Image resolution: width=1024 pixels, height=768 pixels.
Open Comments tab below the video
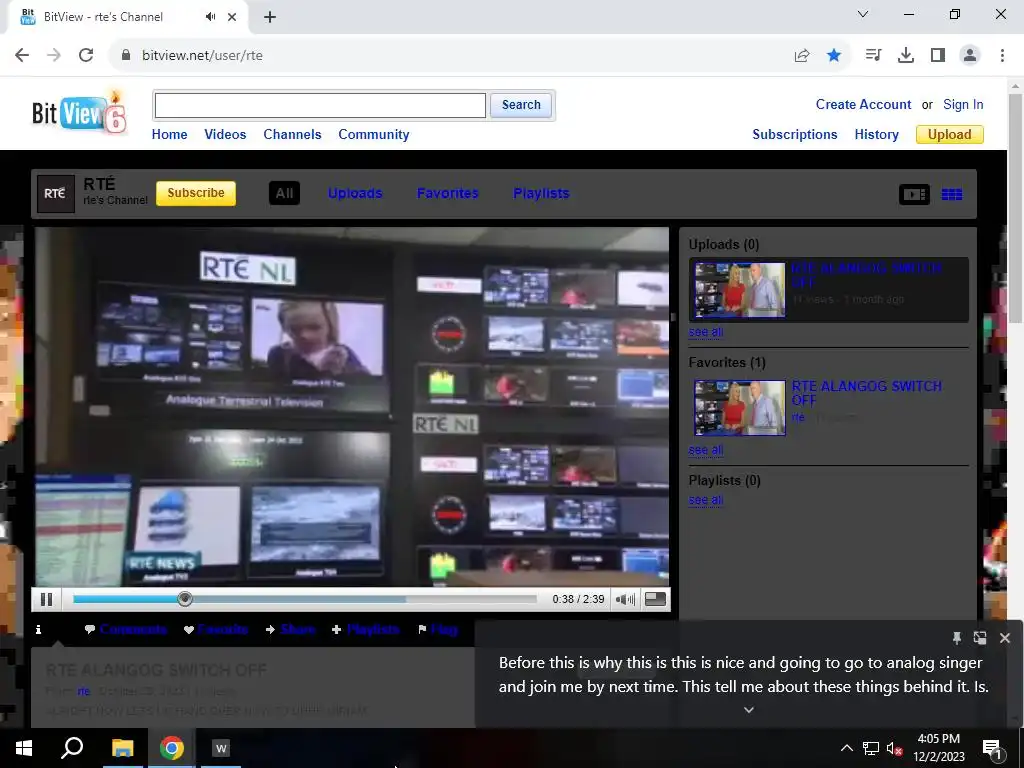point(126,630)
